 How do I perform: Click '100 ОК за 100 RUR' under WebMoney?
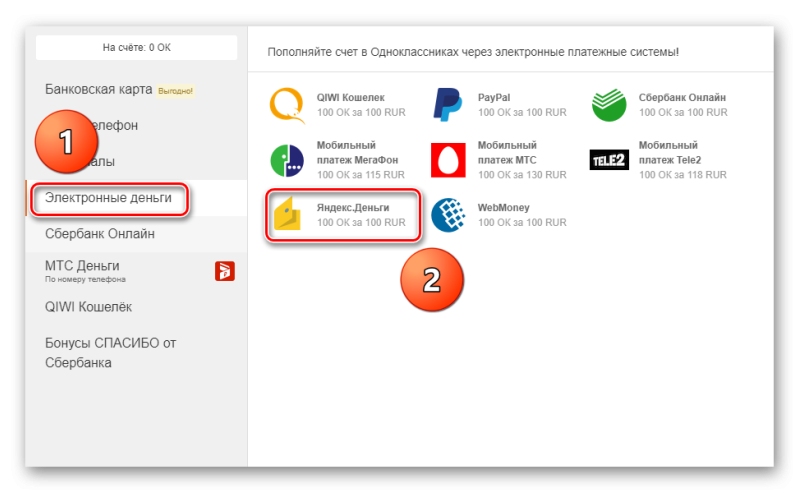pos(522,223)
